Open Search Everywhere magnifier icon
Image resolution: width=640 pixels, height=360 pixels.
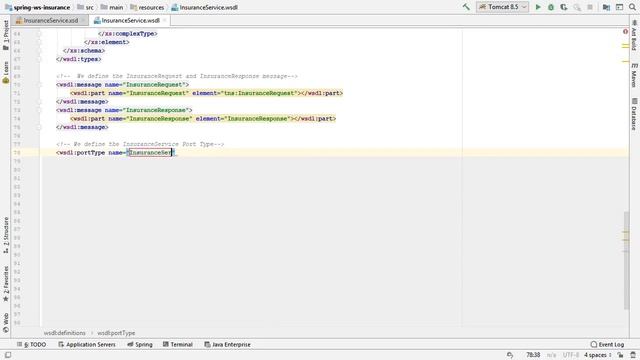coord(632,7)
